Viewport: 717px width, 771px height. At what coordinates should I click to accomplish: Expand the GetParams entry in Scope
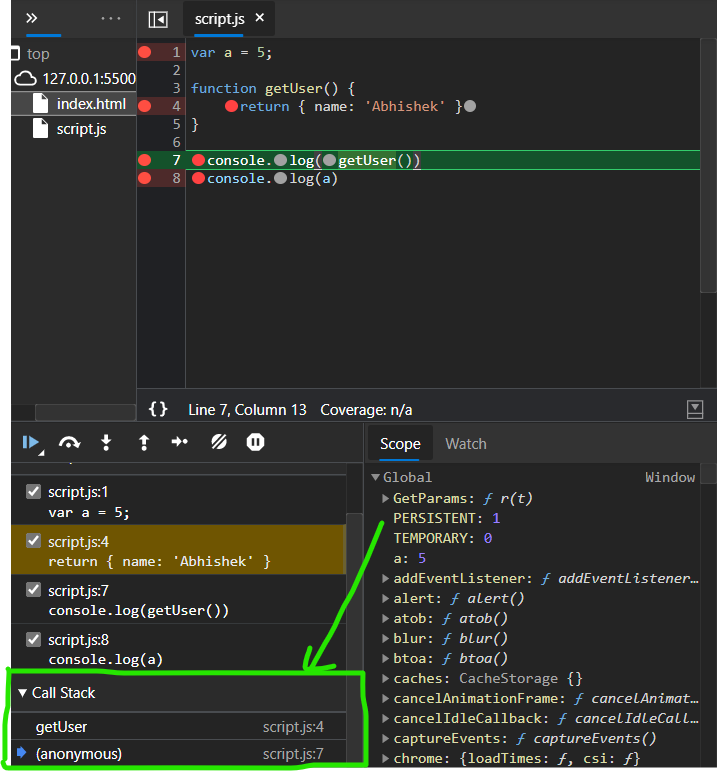(x=386, y=499)
